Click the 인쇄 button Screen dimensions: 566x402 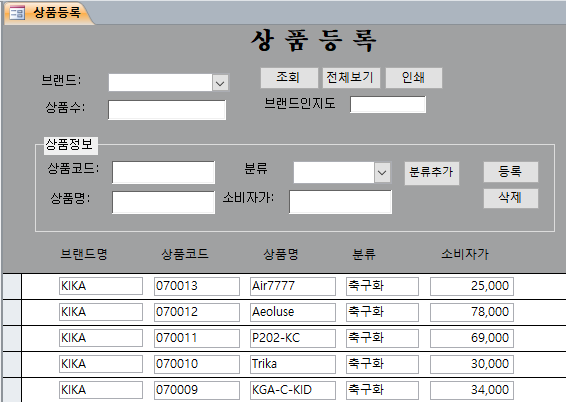point(414,78)
